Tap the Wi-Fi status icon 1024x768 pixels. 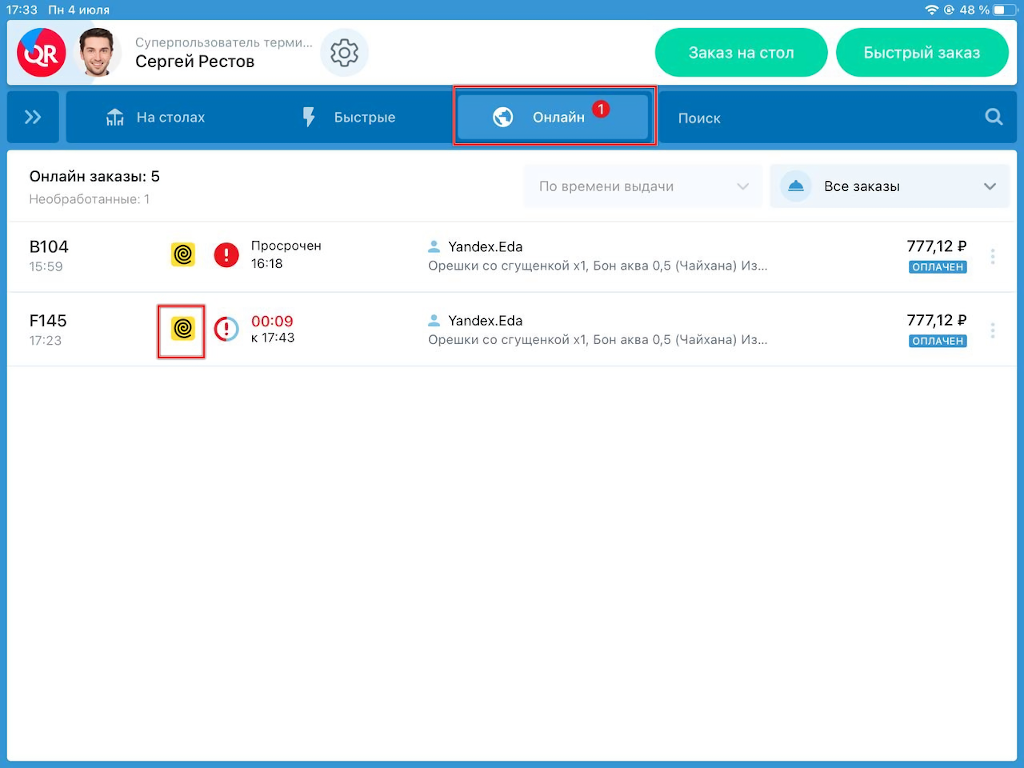click(931, 10)
